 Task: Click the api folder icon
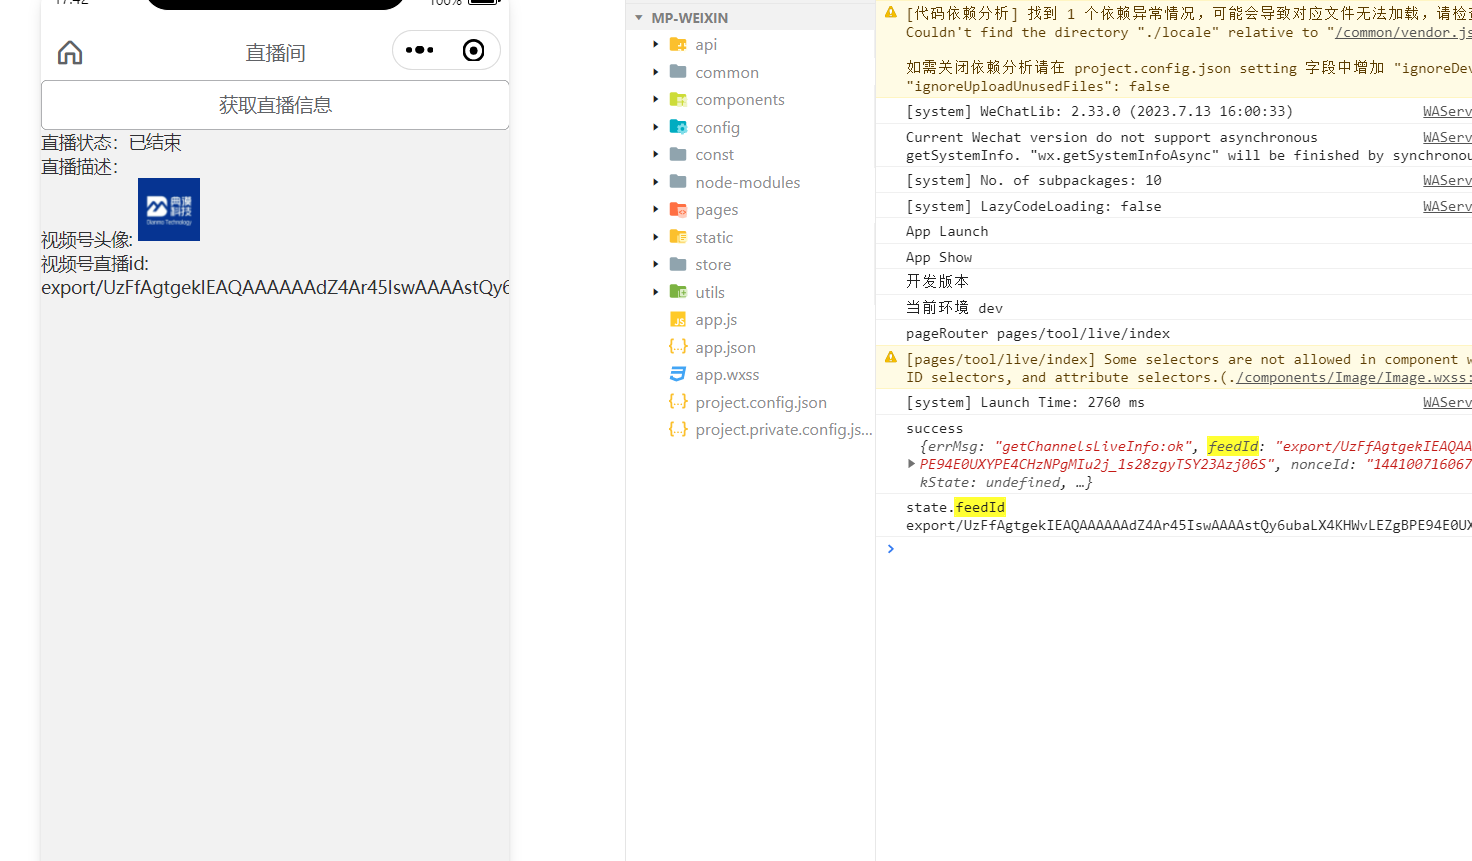(678, 44)
